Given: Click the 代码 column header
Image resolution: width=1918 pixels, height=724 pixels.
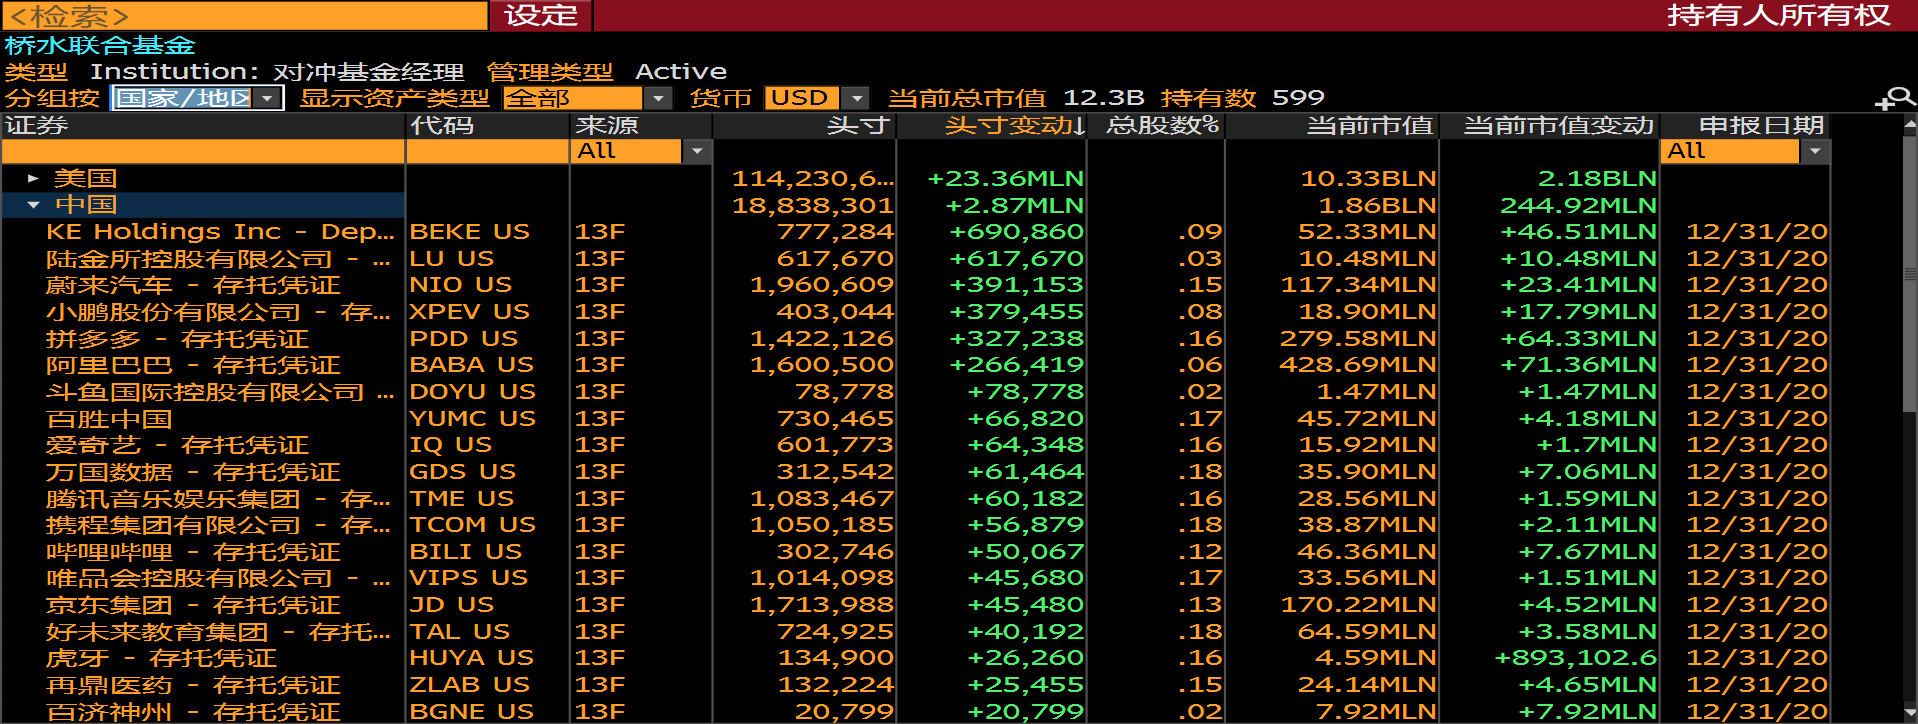Looking at the screenshot, I should [x=488, y=125].
